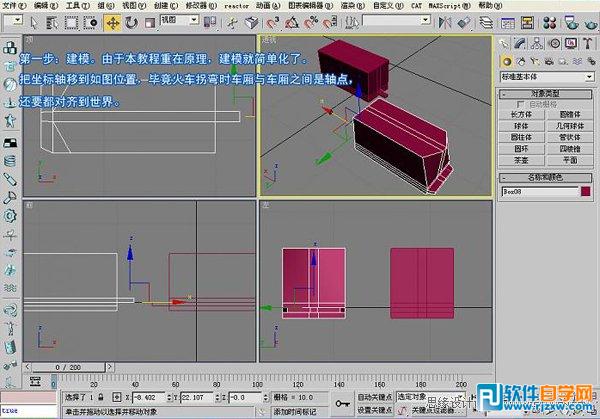Open the Hierarchy panel tab
The image size is (600, 419).
pyautogui.click(x=538, y=43)
